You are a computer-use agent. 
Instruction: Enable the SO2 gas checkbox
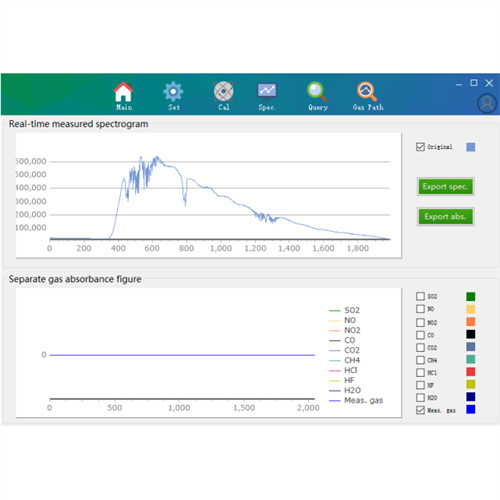(420, 296)
